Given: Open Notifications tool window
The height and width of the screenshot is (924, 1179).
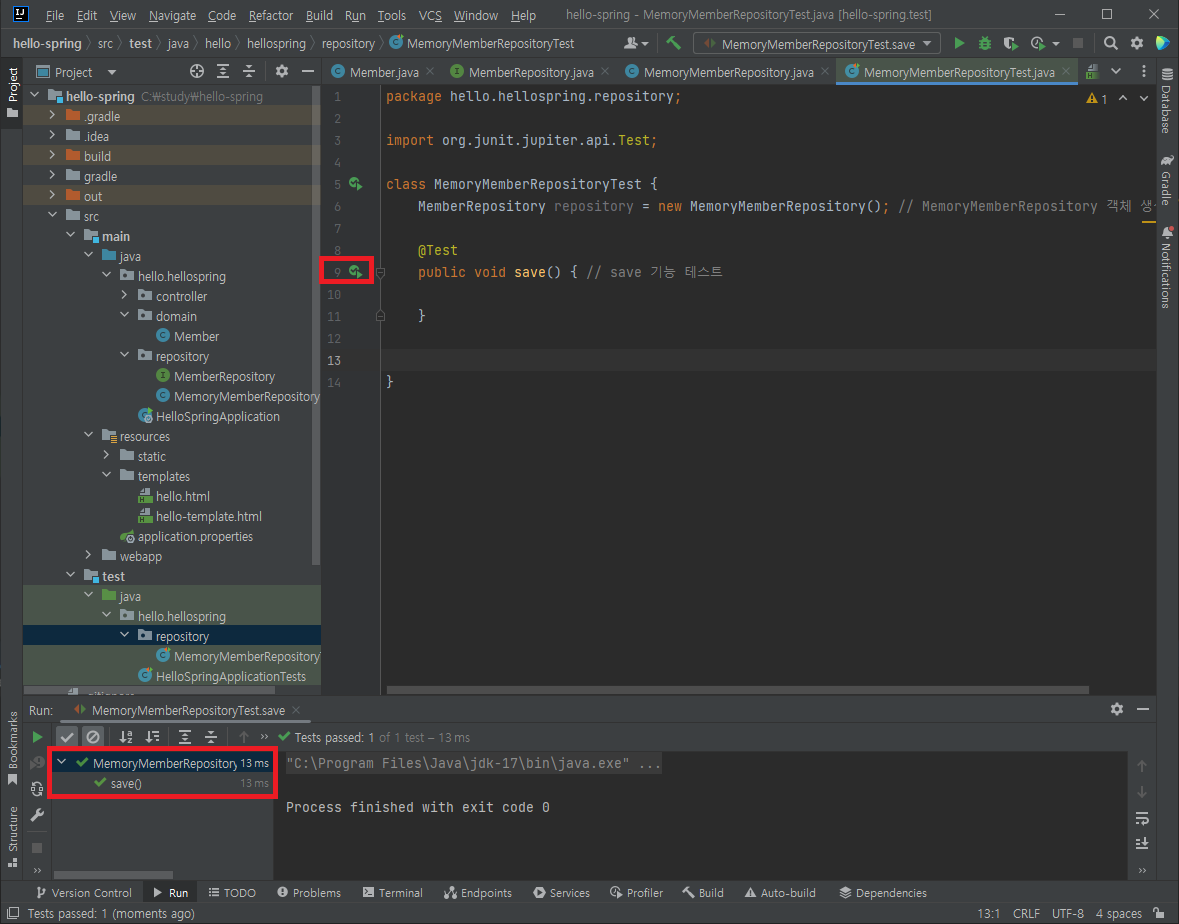Looking at the screenshot, I should coord(1166,268).
